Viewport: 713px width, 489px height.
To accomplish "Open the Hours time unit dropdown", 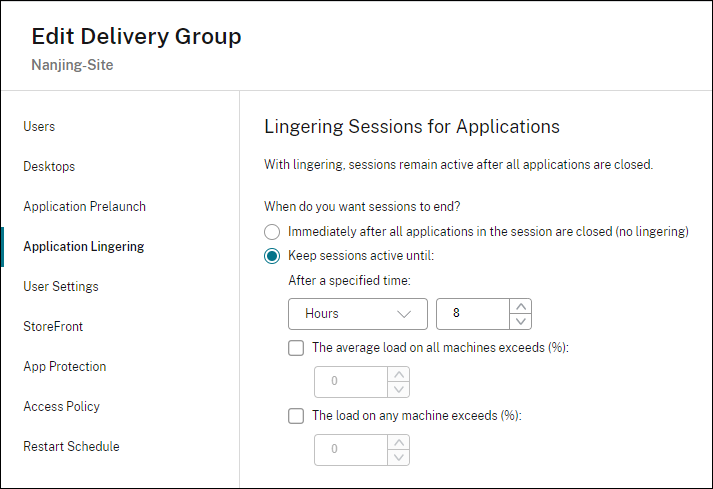I will tap(358, 314).
